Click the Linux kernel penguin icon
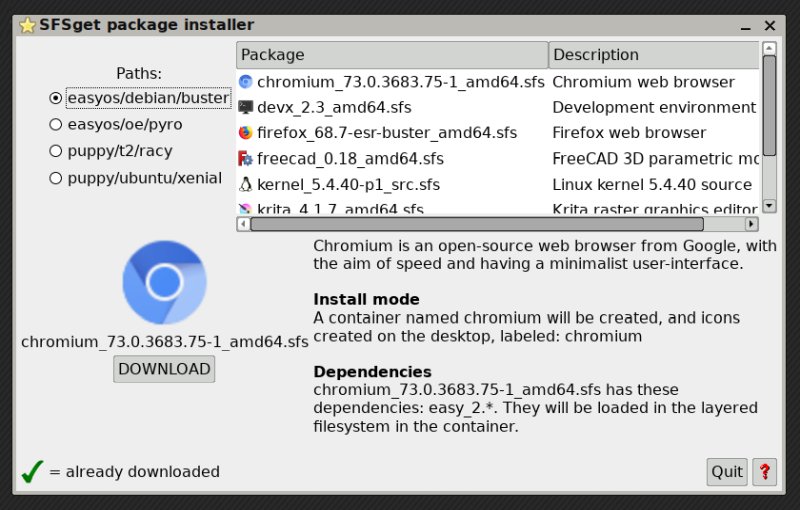800x510 pixels. (245, 185)
